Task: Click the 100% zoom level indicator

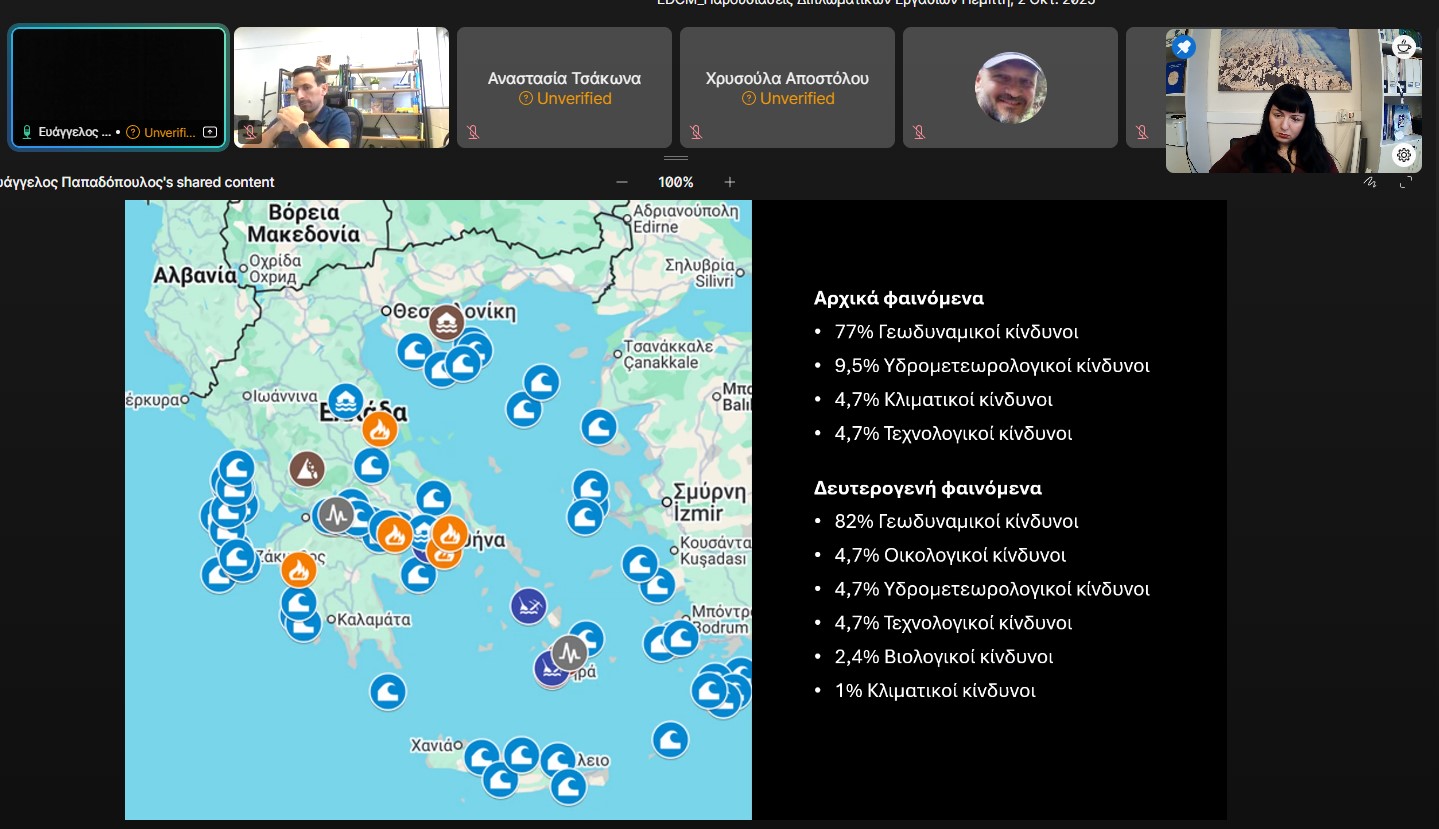Action: point(676,182)
